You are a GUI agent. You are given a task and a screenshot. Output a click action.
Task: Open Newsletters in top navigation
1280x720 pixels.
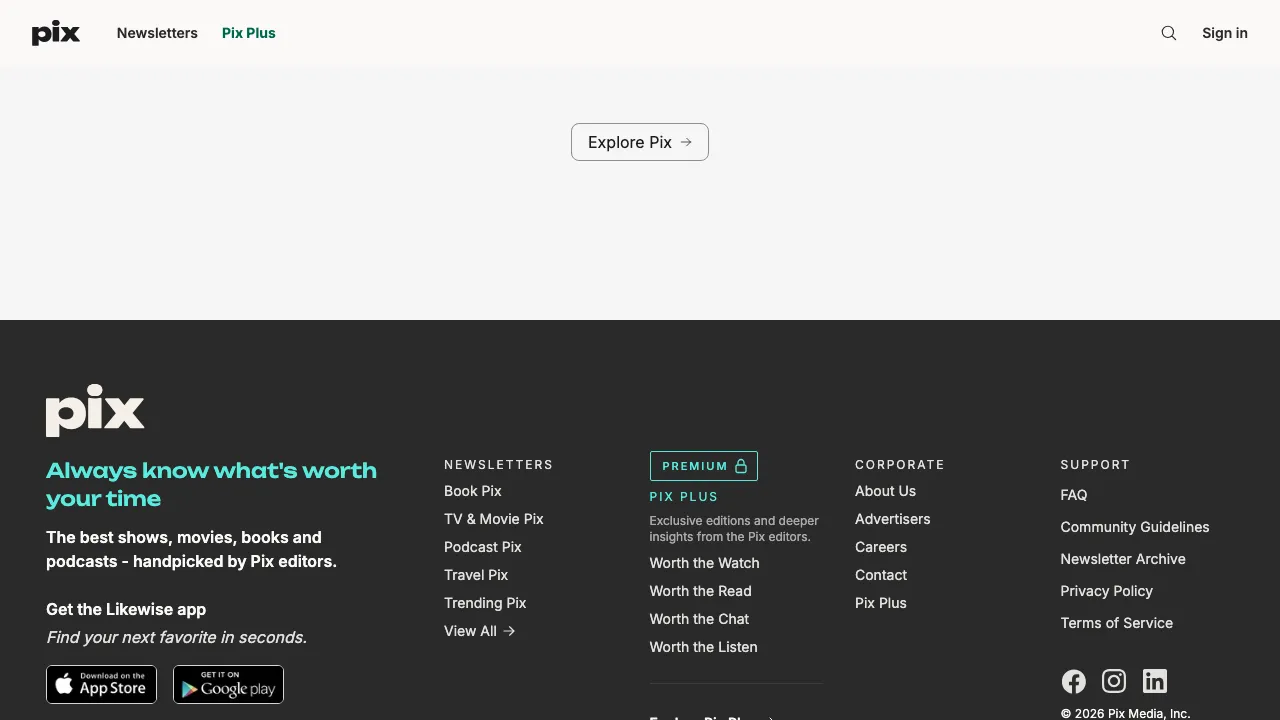157,33
